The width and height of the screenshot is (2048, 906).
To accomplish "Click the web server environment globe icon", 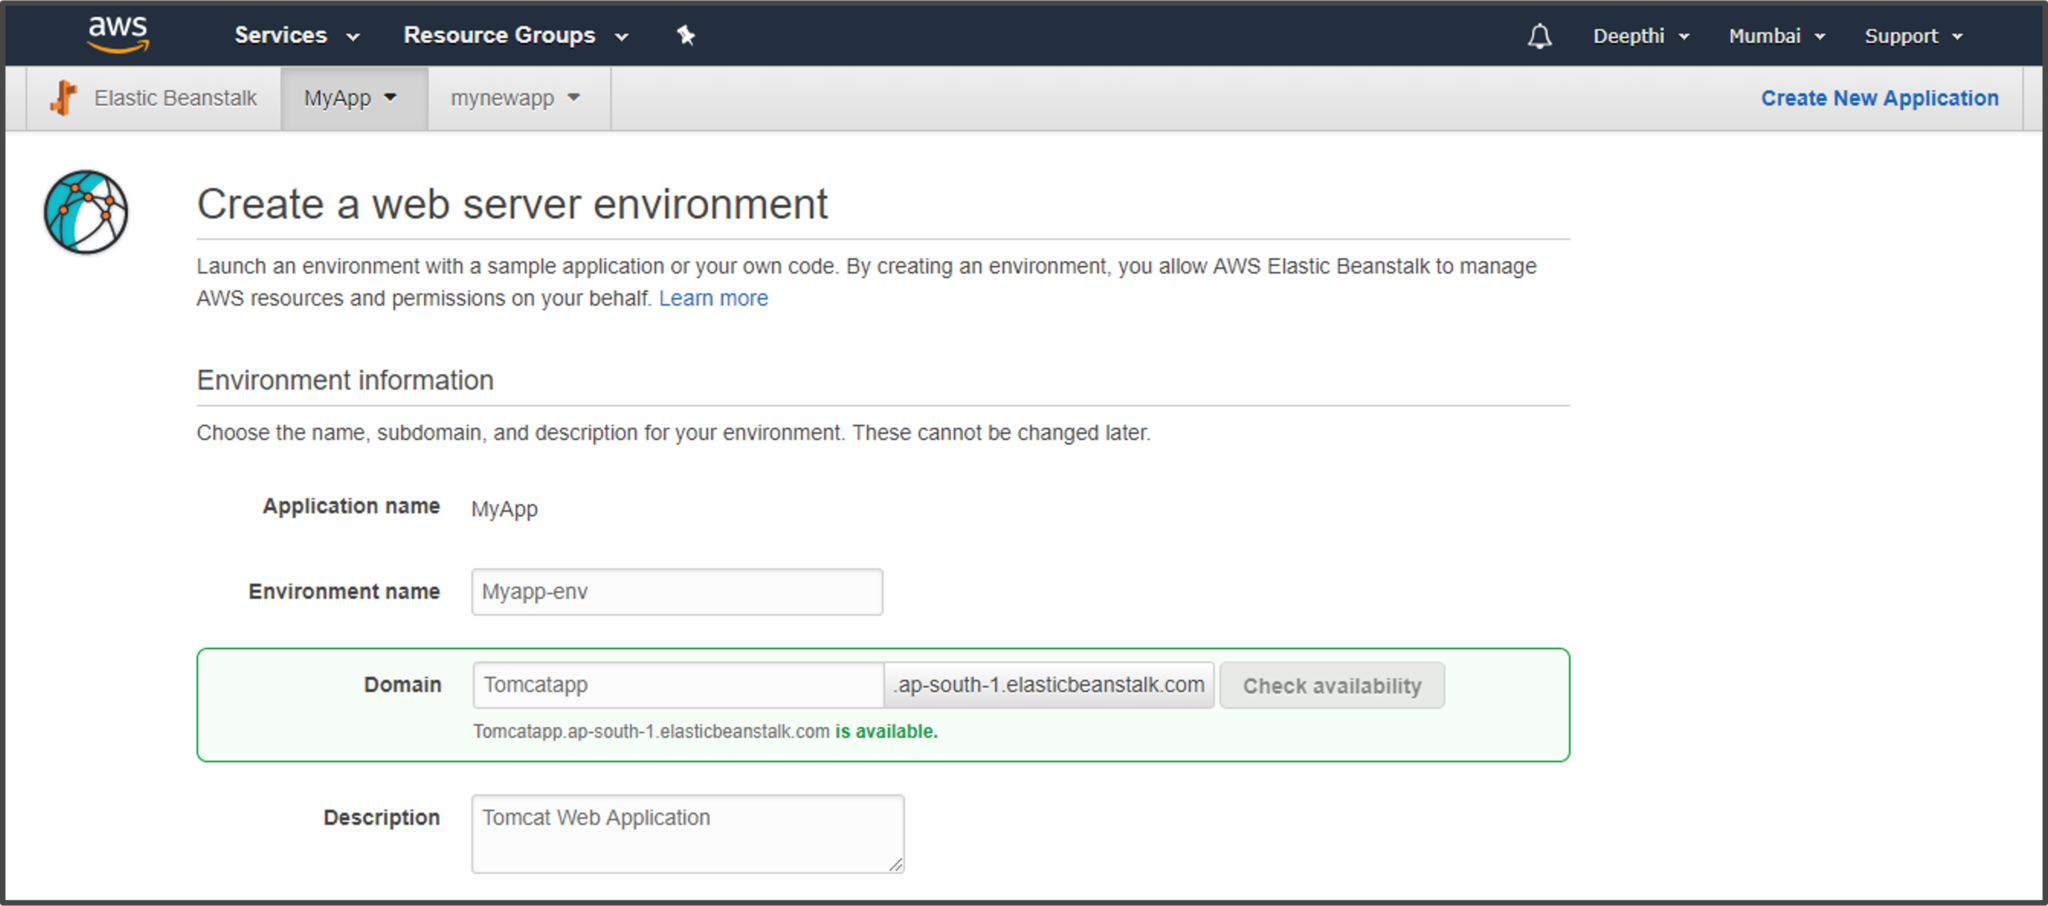I will click(x=86, y=212).
